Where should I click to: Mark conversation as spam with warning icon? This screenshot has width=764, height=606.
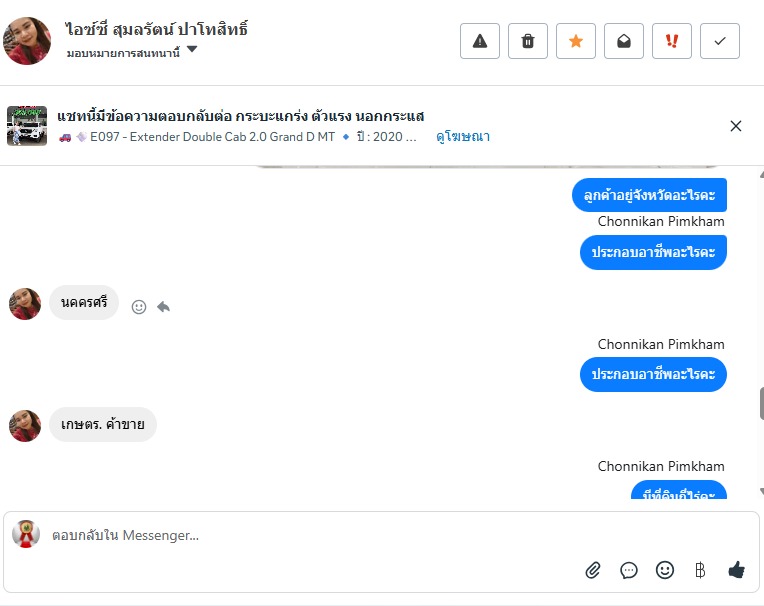(480, 41)
